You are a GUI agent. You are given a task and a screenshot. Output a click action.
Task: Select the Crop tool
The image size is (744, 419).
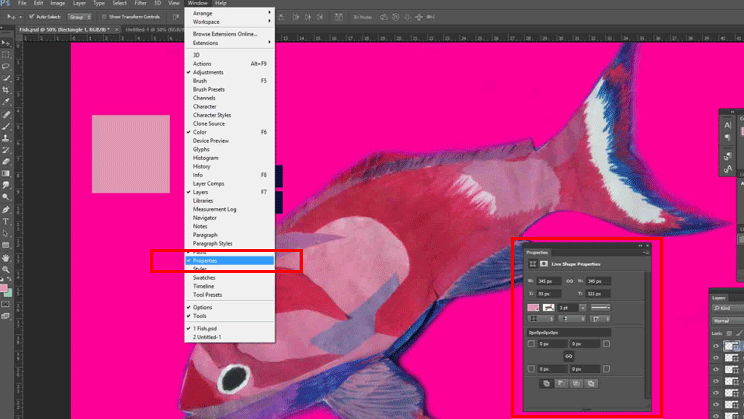point(7,89)
